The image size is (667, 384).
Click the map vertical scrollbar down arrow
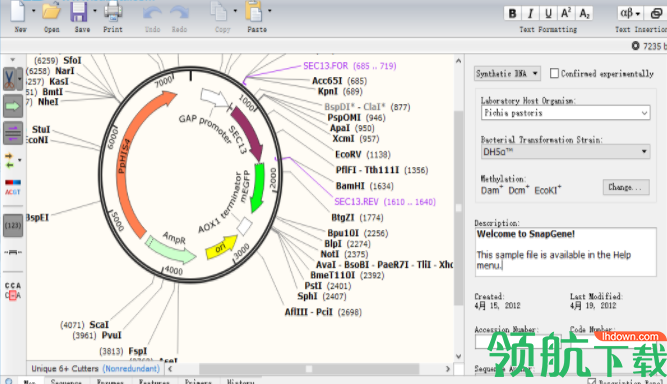(x=458, y=356)
